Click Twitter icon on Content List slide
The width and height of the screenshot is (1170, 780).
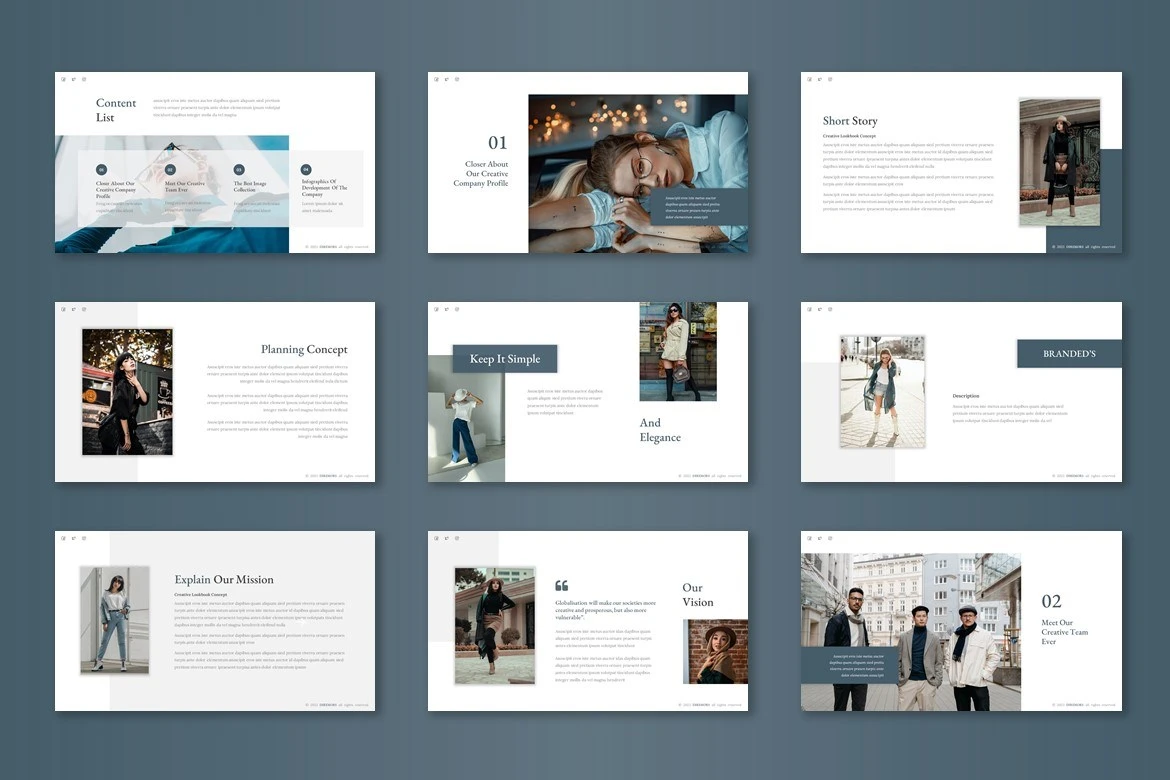pos(73,79)
